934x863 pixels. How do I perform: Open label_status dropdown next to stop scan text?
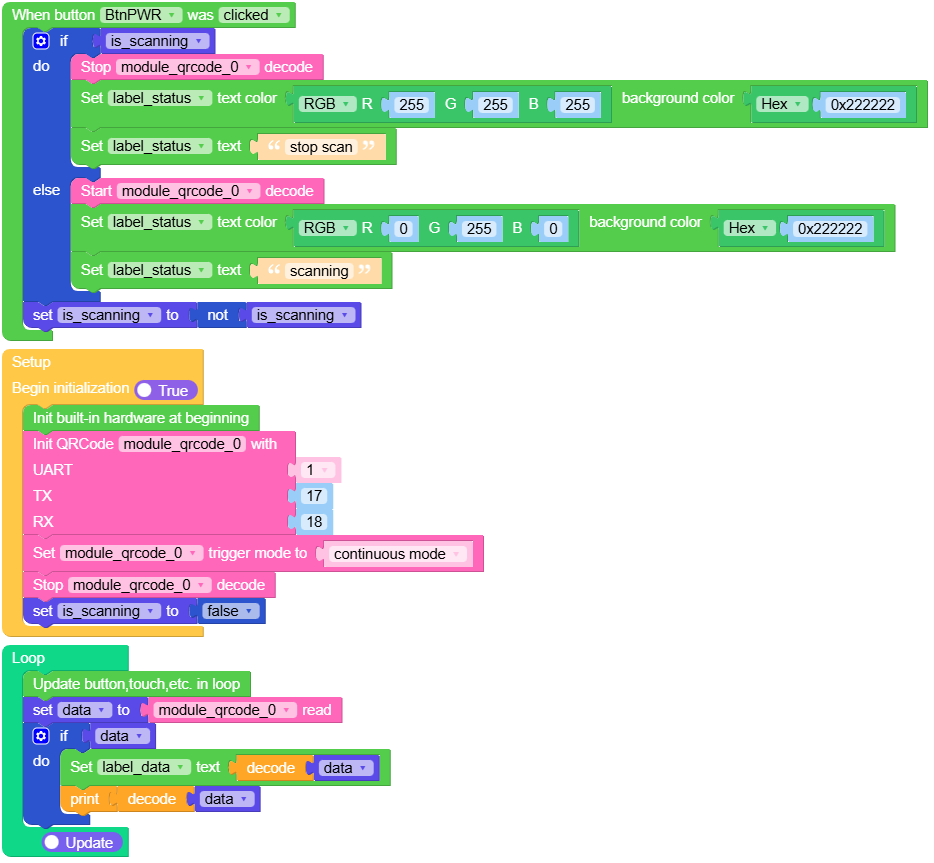coord(160,146)
